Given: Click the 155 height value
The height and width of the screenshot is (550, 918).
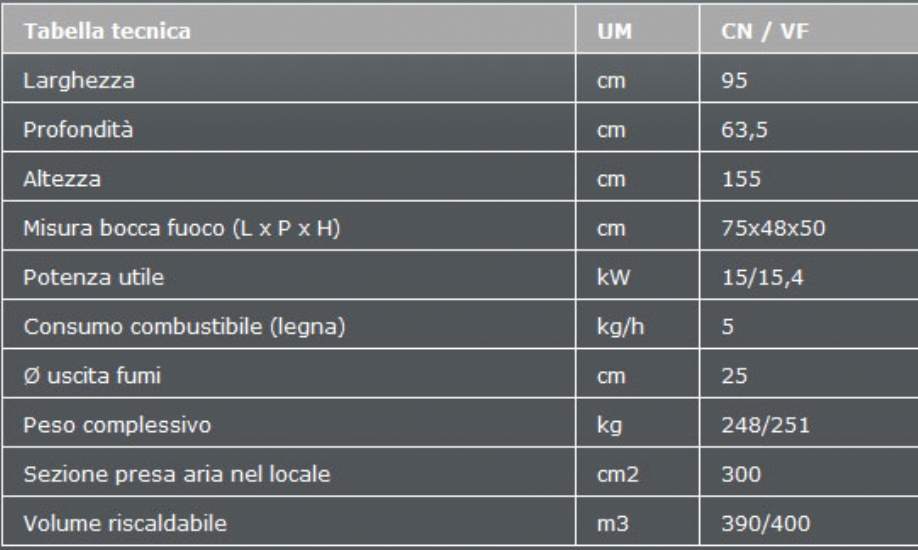Looking at the screenshot, I should [x=741, y=179].
